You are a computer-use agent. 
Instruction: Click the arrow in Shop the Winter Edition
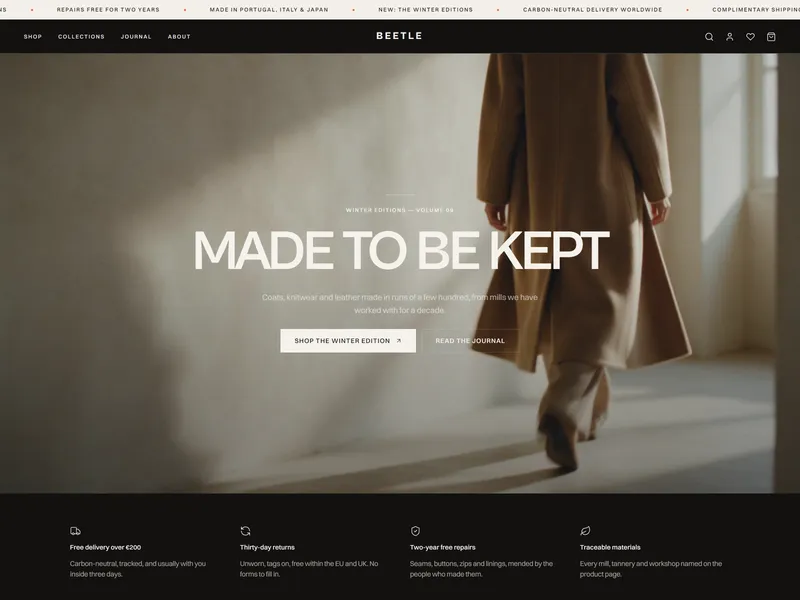399,341
